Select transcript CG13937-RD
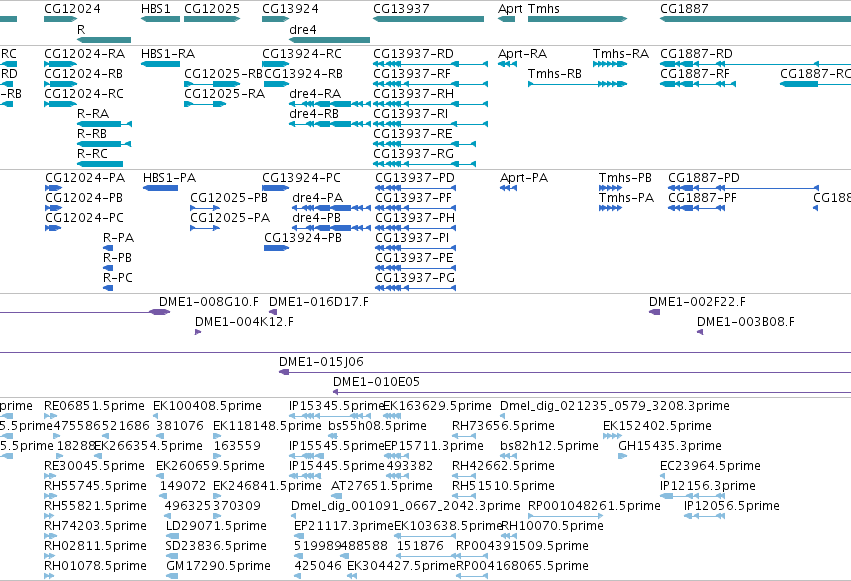 (413, 54)
